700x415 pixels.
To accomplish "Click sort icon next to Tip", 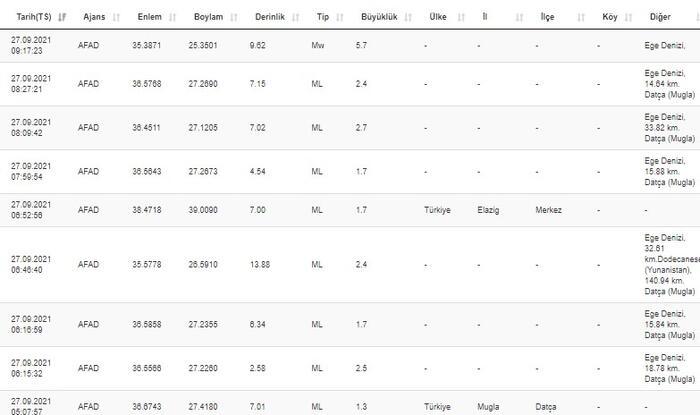I will (340, 17).
